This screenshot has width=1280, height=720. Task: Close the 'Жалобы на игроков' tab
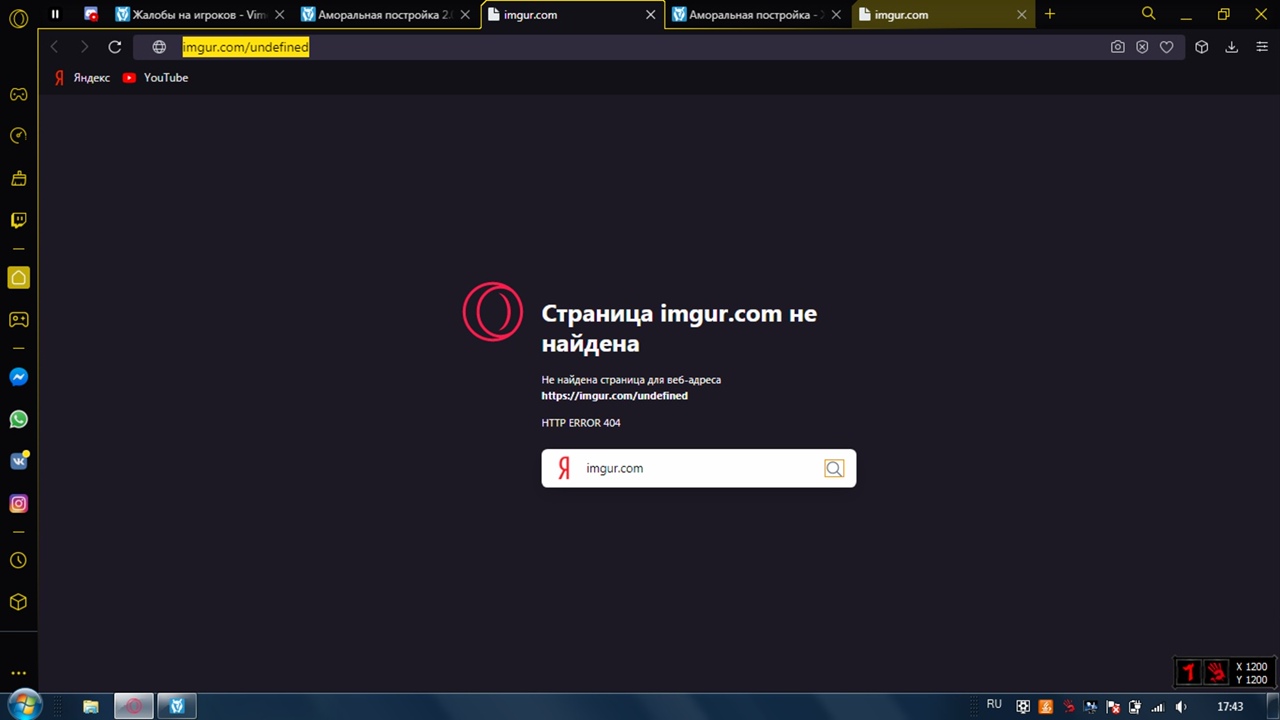point(278,15)
